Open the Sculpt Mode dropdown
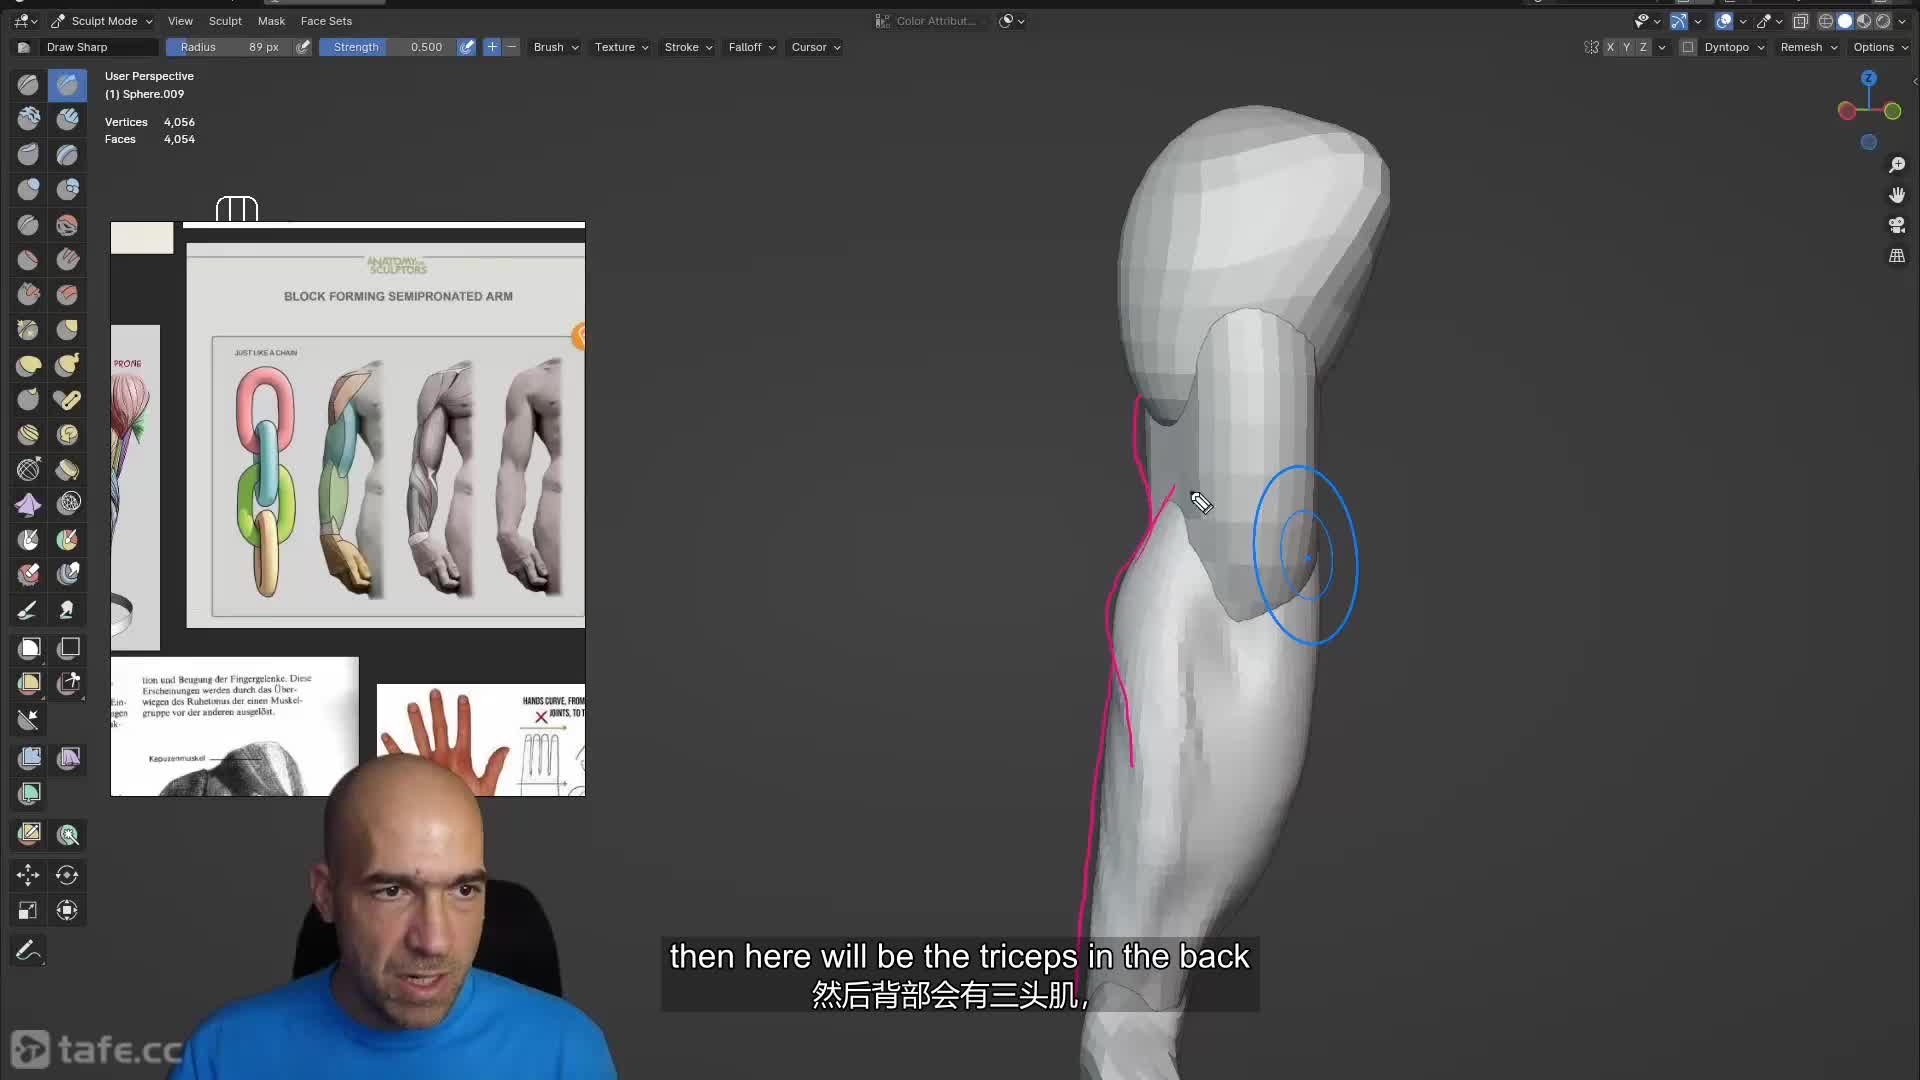 point(102,21)
